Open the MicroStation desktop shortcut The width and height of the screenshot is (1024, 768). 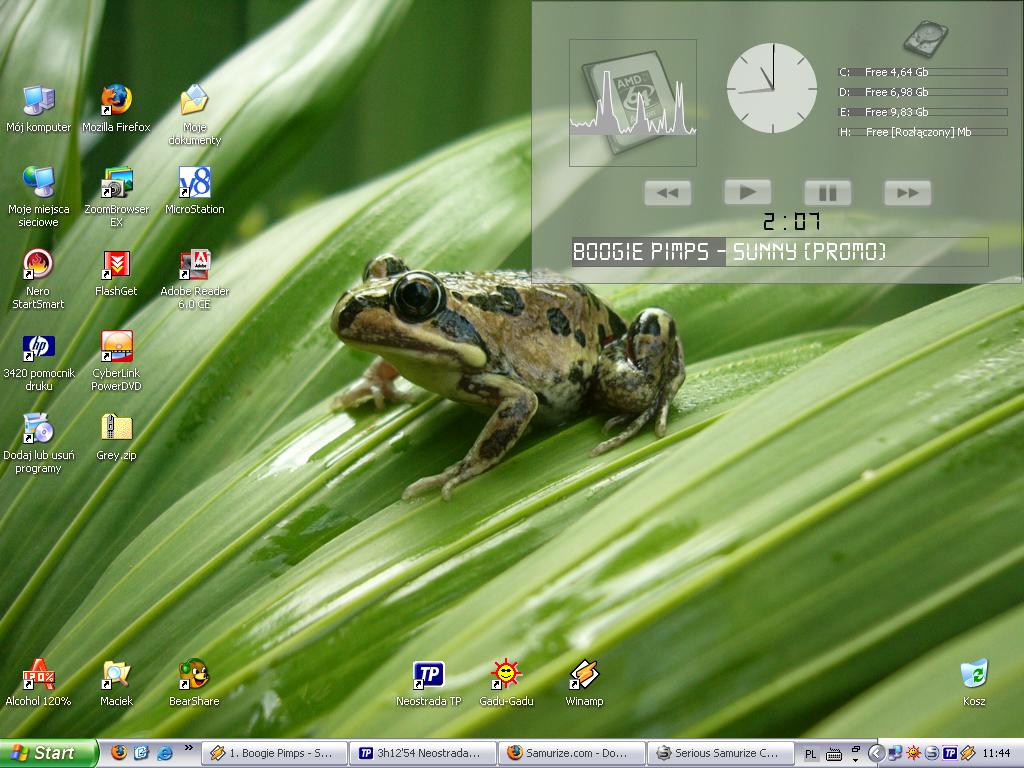click(194, 183)
